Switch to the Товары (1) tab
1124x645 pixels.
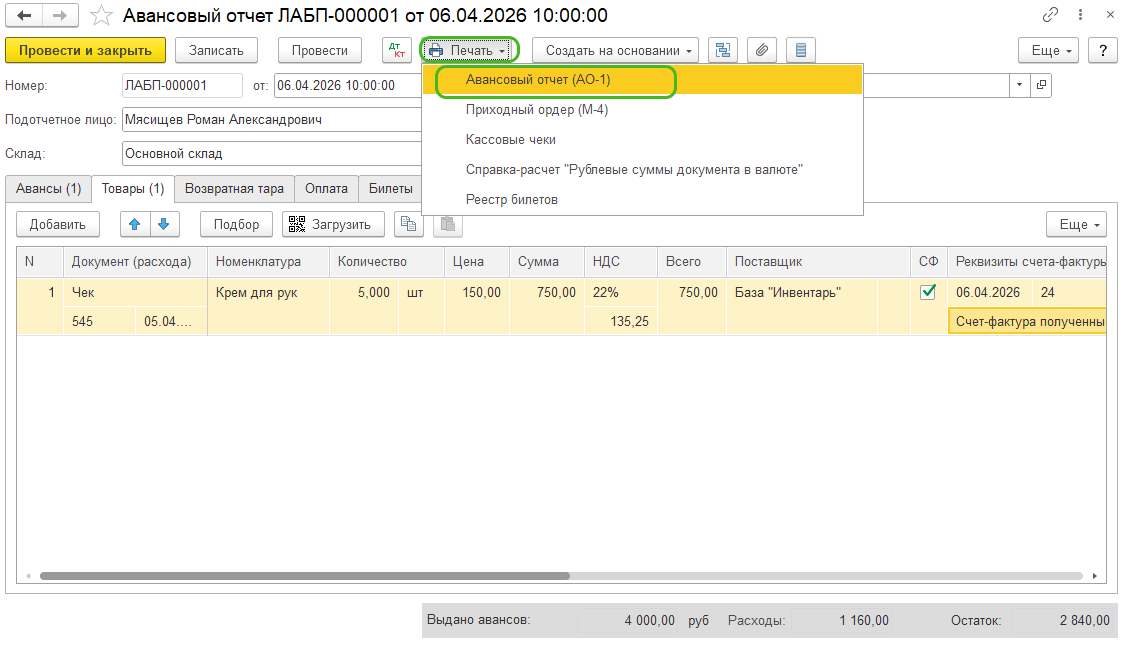(133, 188)
